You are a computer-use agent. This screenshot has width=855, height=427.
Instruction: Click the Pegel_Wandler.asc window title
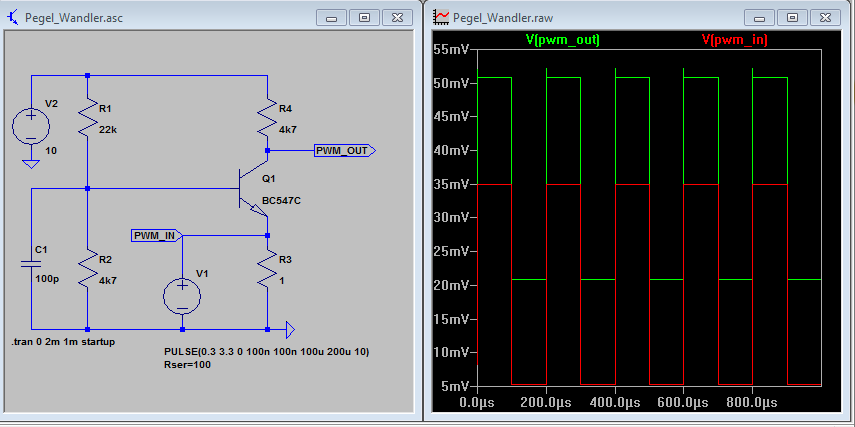coord(74,17)
